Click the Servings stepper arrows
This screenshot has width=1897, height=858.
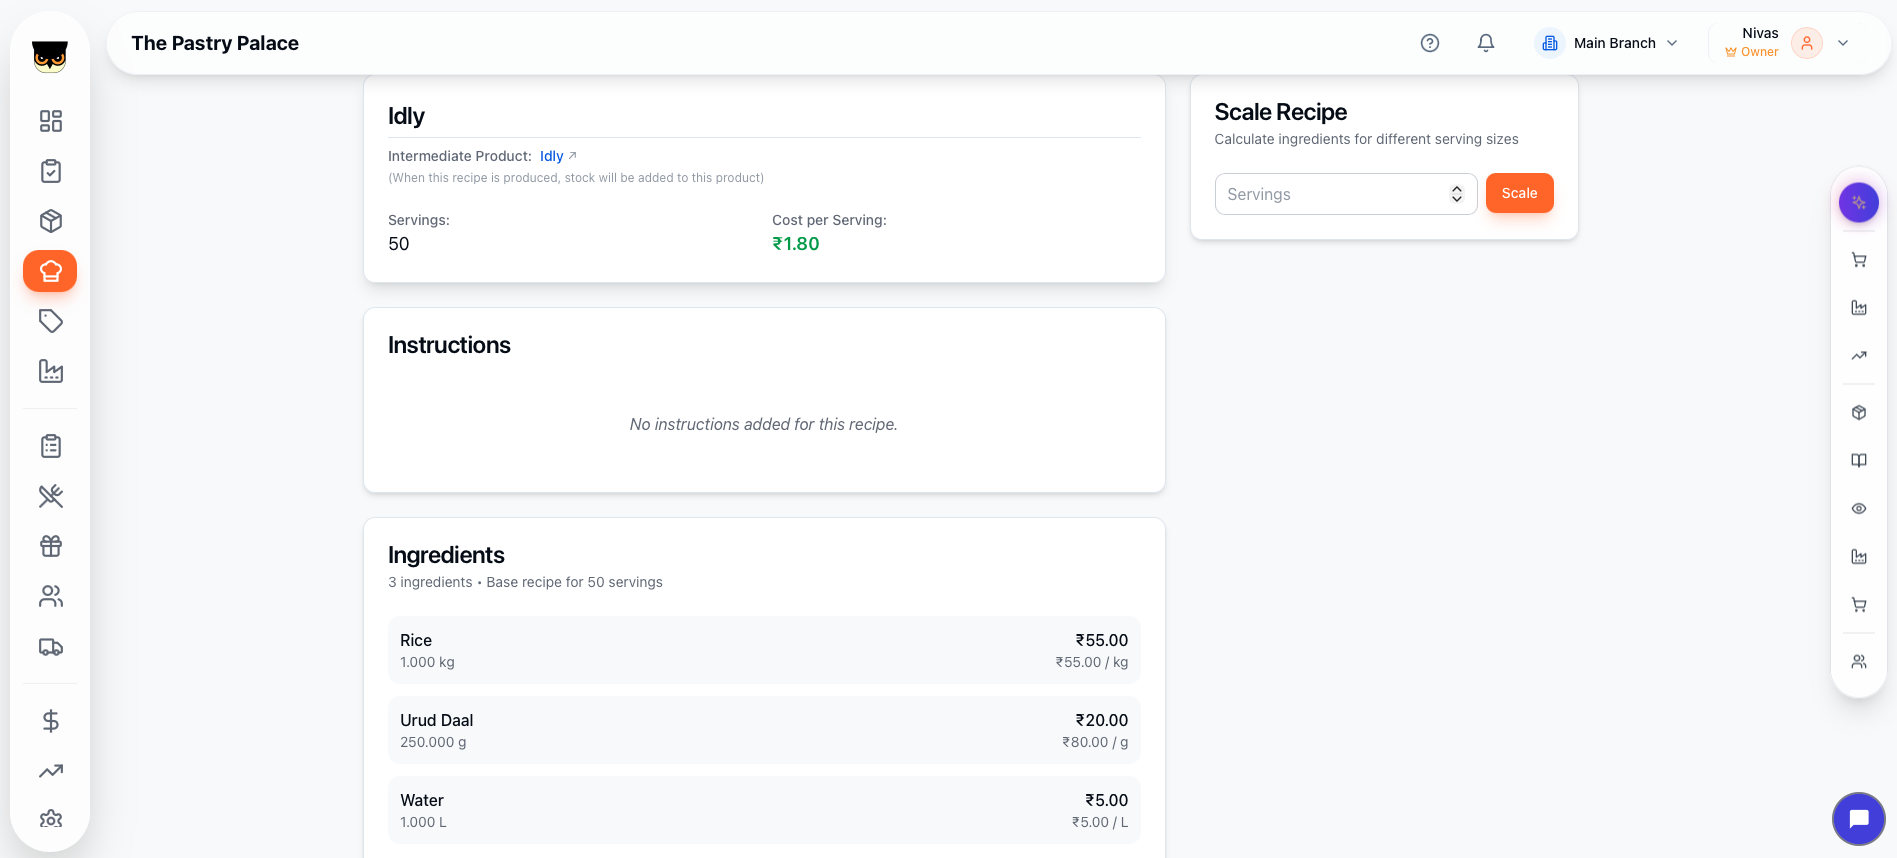(x=1456, y=194)
